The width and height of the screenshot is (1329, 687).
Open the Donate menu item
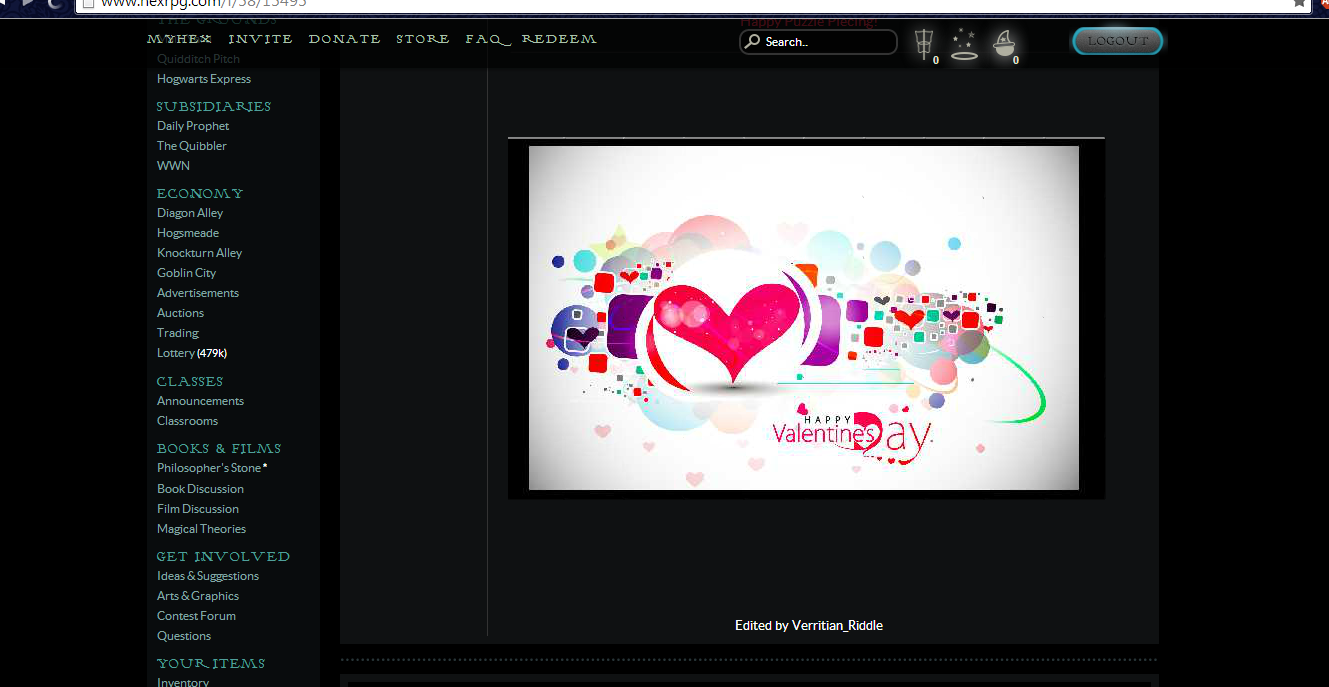point(344,39)
